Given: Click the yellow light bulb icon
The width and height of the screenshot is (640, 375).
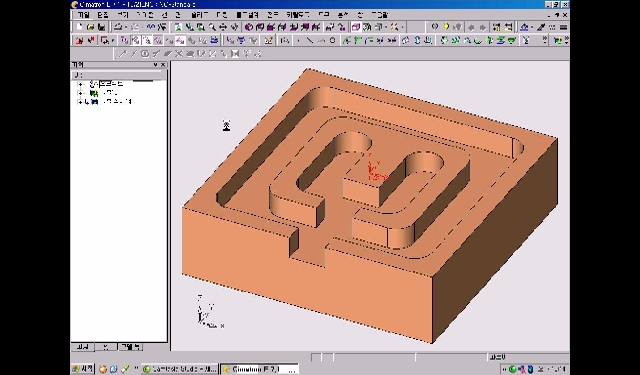Looking at the screenshot, I should point(446,27).
